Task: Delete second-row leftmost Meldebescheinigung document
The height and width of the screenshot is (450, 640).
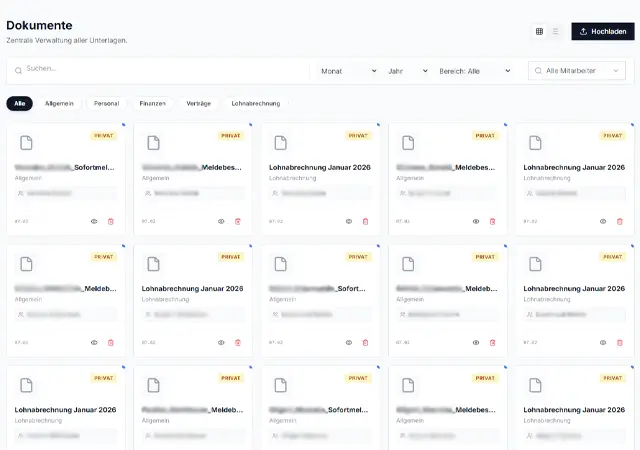Action: coord(111,342)
